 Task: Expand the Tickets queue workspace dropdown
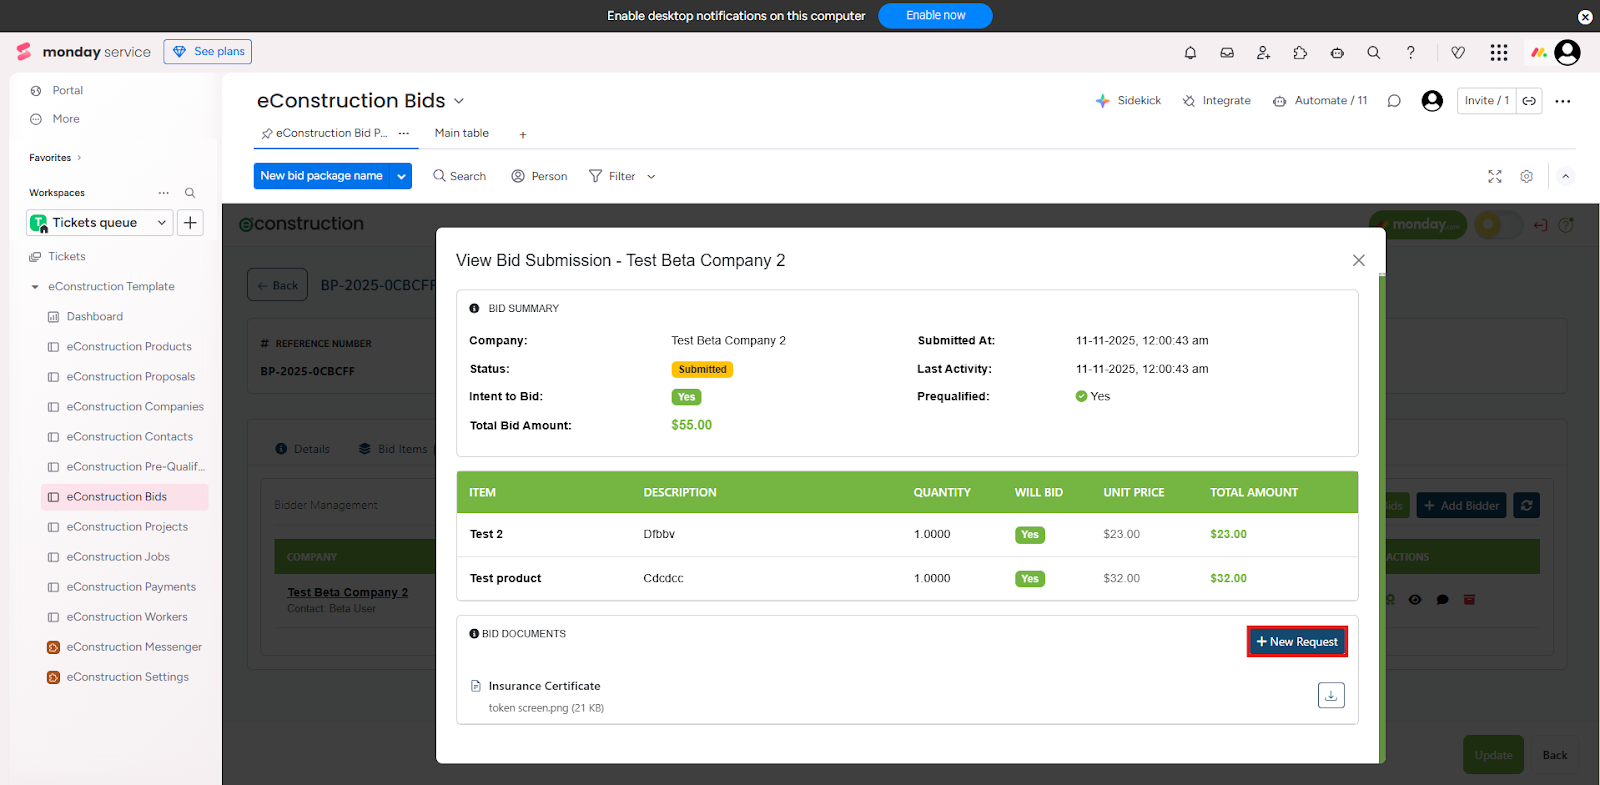(x=162, y=223)
